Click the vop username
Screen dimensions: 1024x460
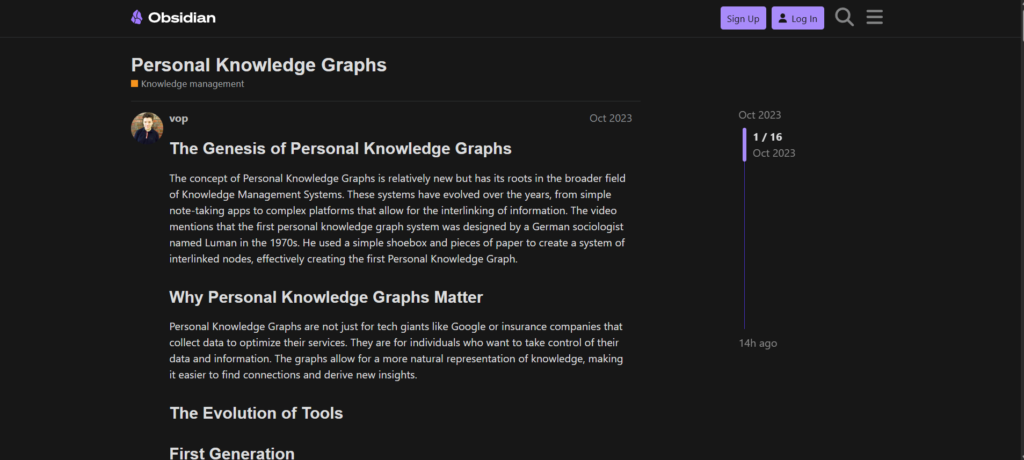(x=178, y=118)
